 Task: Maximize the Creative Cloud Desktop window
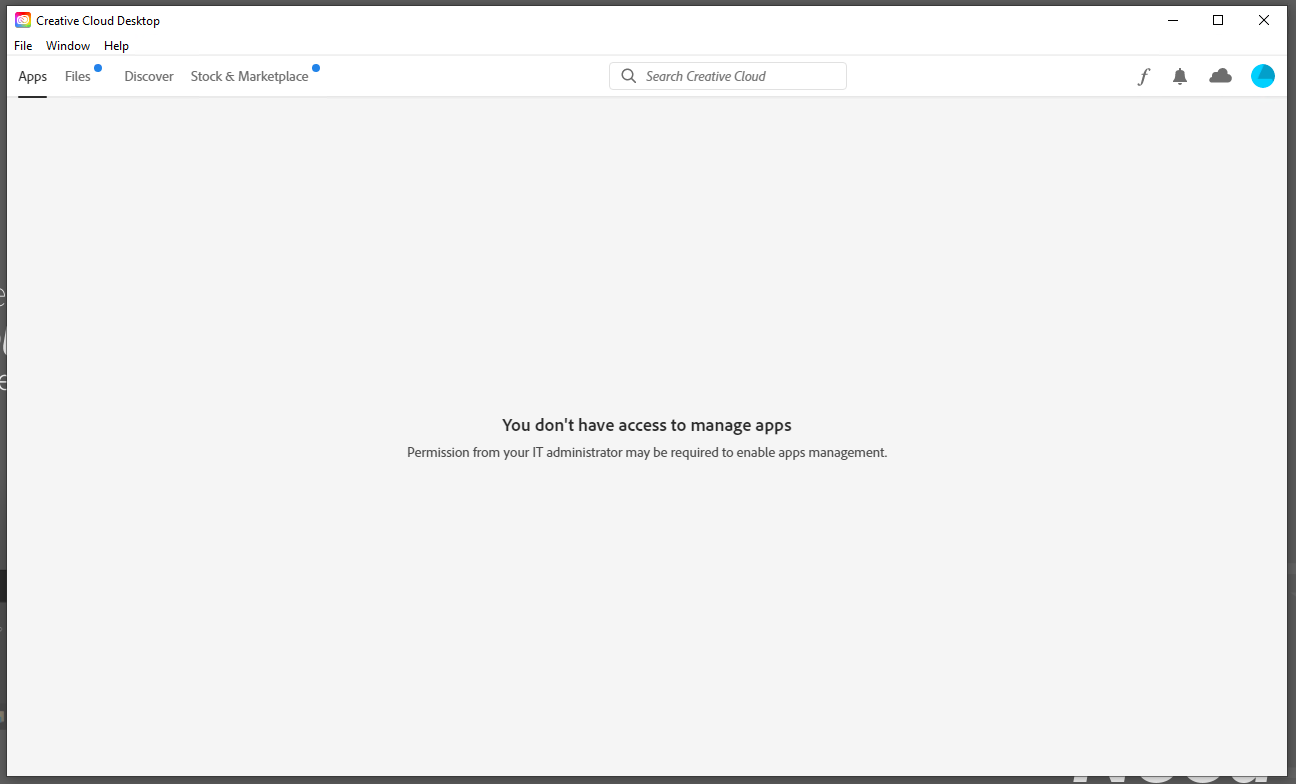point(1218,20)
